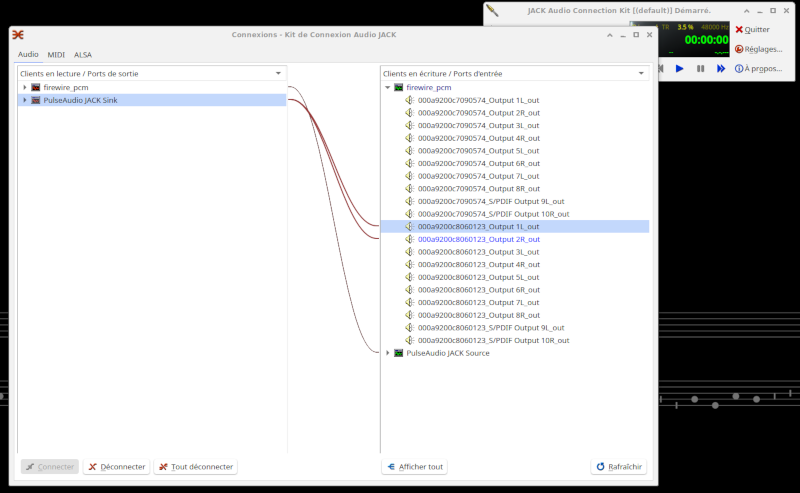Select firewire_pcm label in input clients list
This screenshot has width=800, height=493.
pyautogui.click(x=429, y=87)
